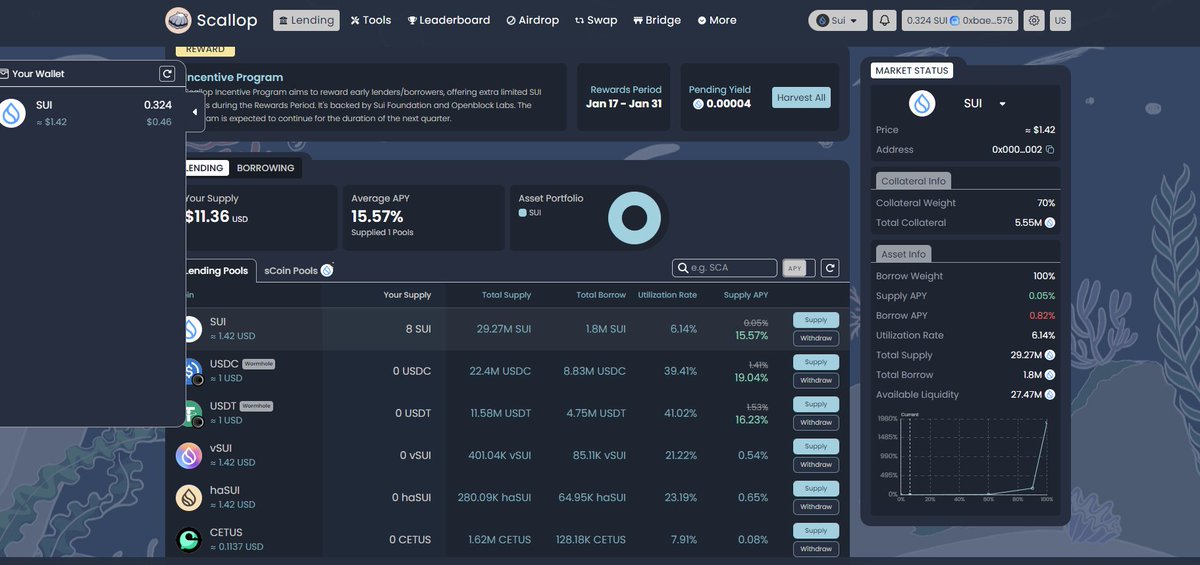Click Supply for the SUI pool
1200x565 pixels.
(x=816, y=320)
